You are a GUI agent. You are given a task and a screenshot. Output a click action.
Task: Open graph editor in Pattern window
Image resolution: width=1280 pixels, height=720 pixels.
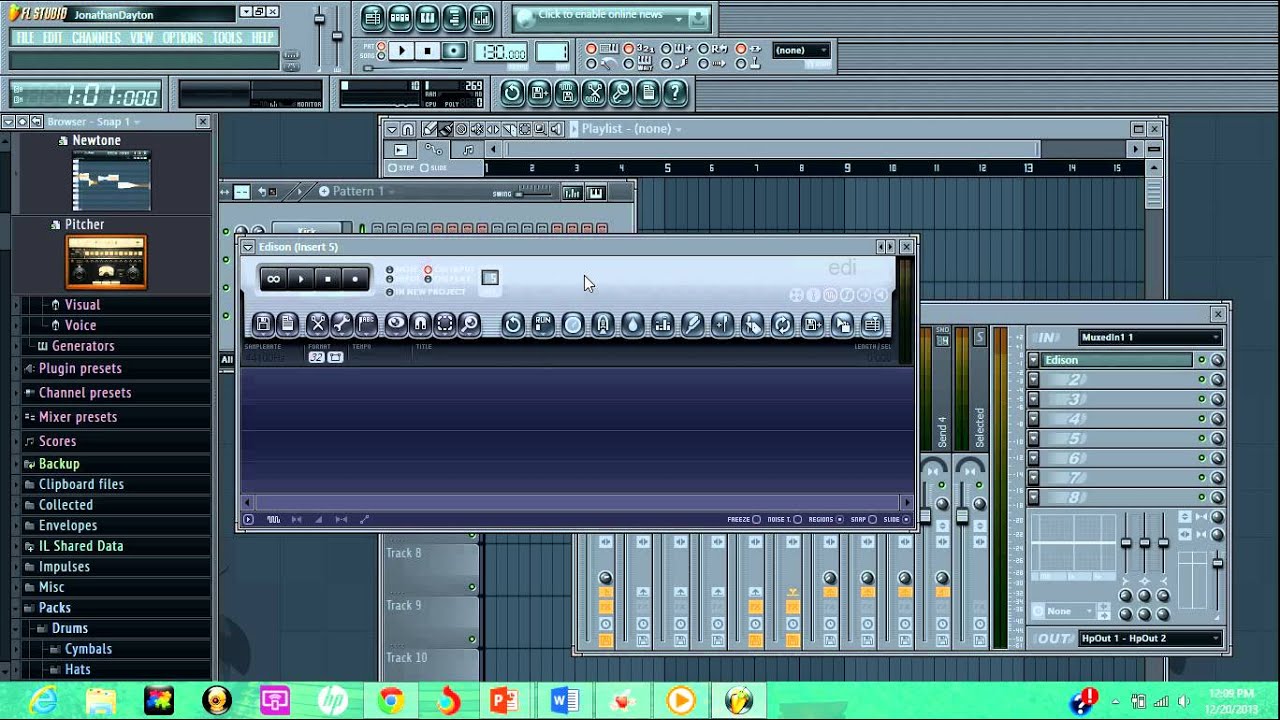(x=572, y=193)
